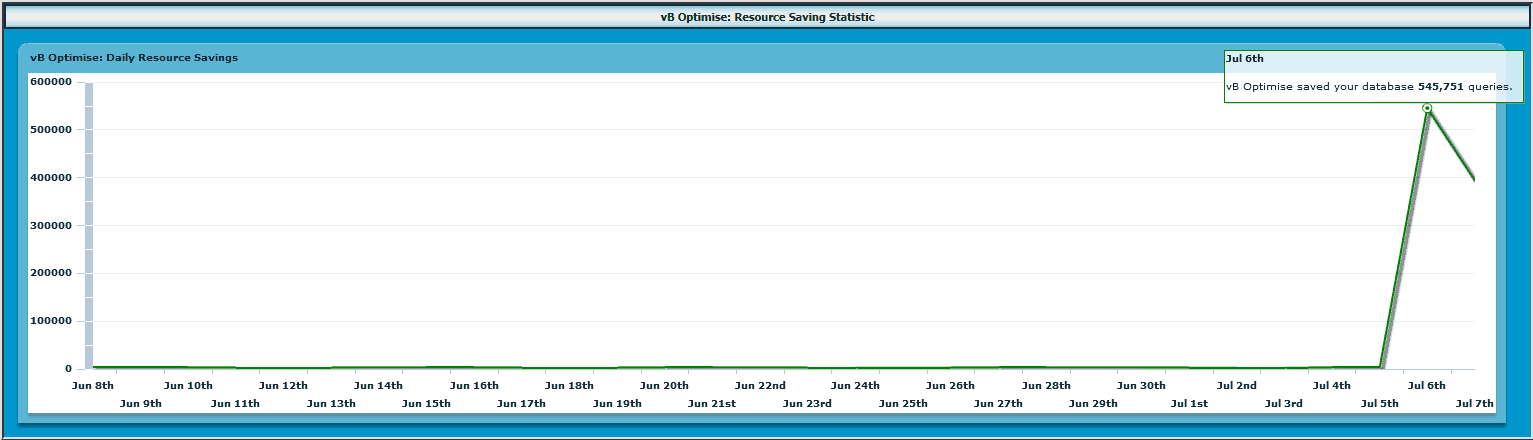Select the Jun 28th axis label
This screenshot has height=440, width=1533.
(1046, 385)
